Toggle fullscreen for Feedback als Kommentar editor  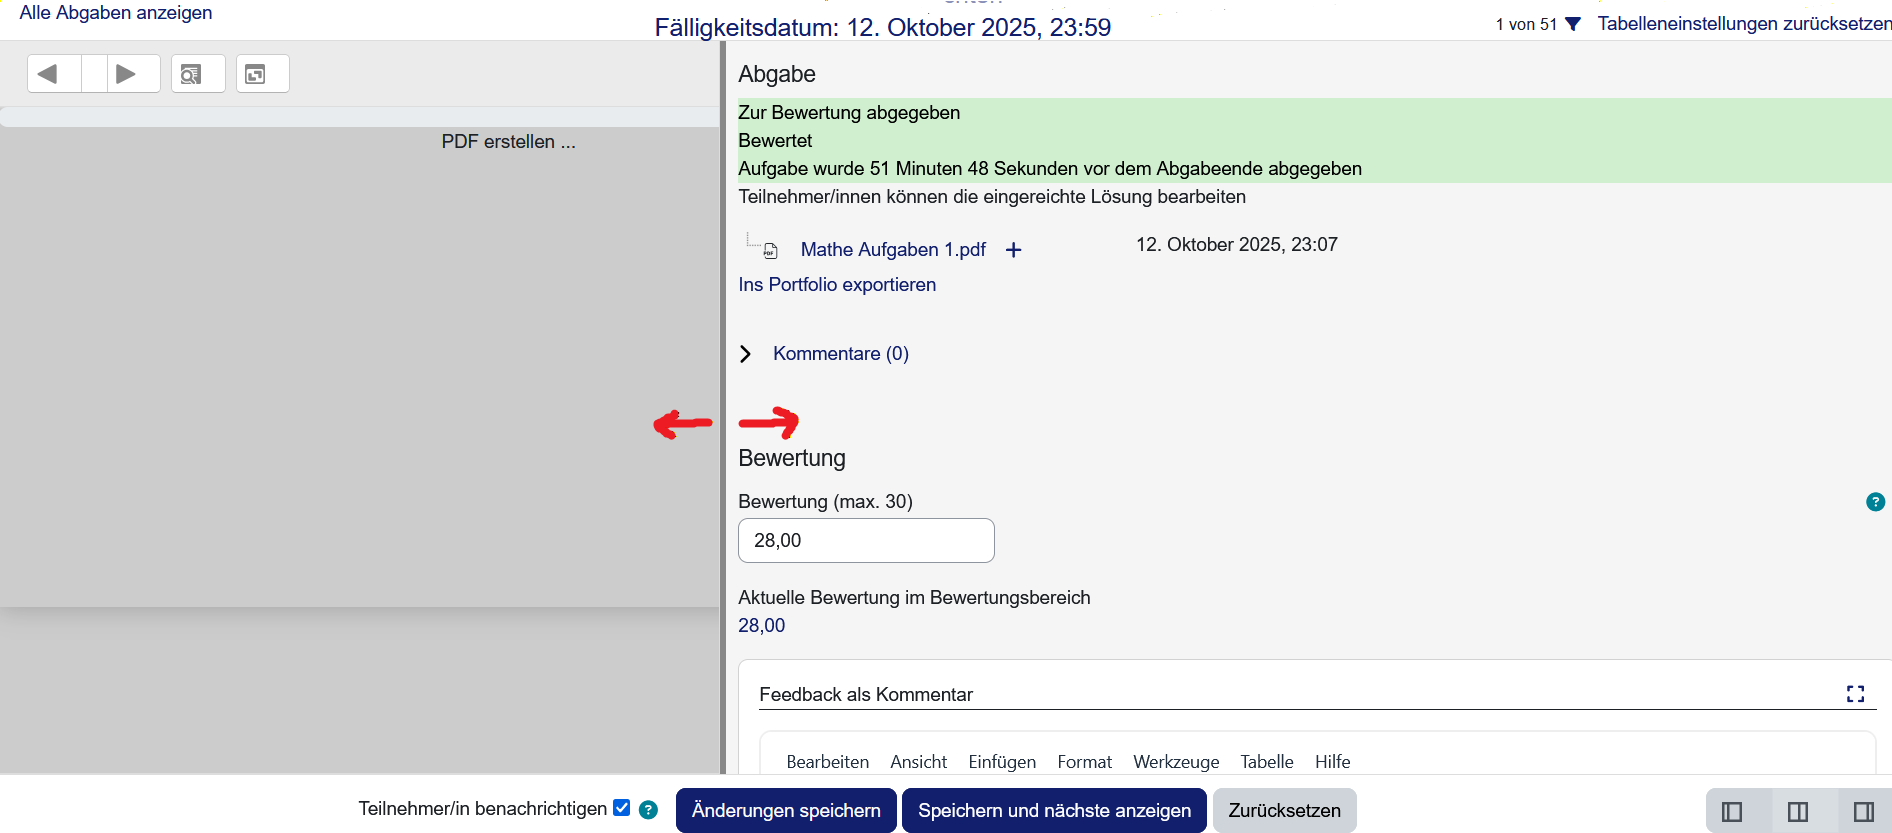click(x=1855, y=694)
